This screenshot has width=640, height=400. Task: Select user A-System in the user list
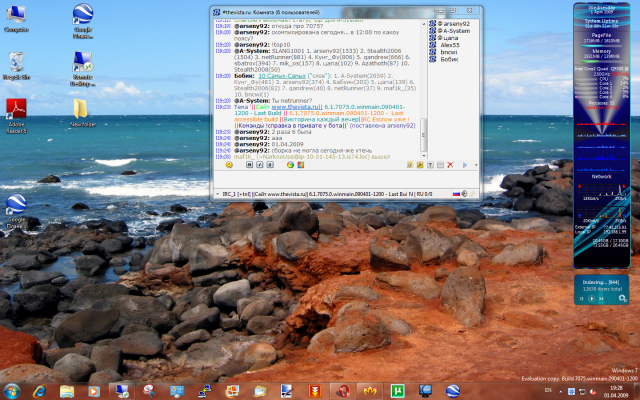click(450, 31)
